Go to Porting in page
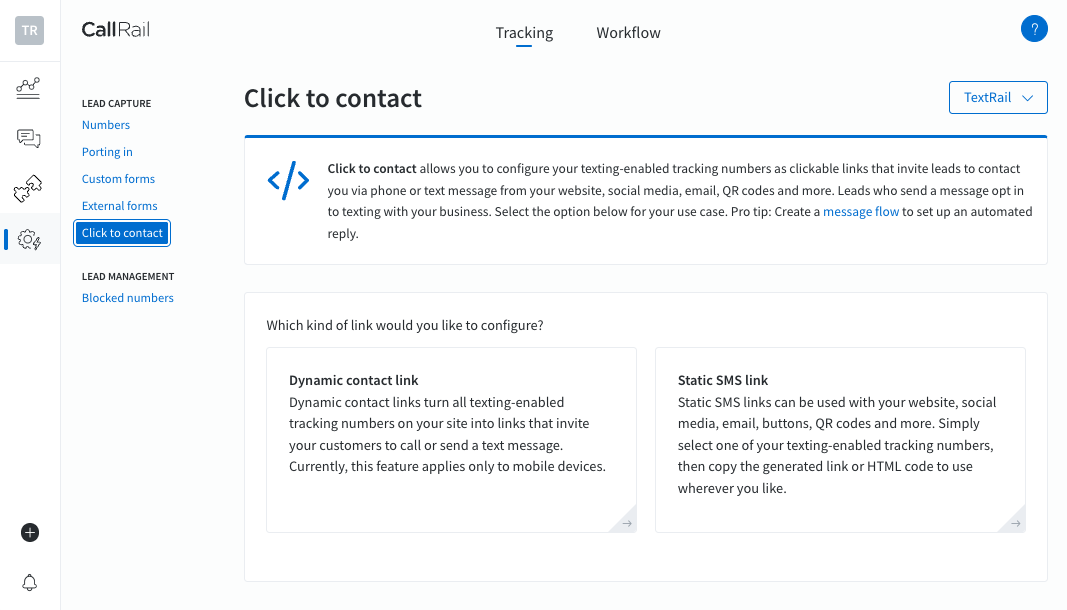 [x=107, y=152]
